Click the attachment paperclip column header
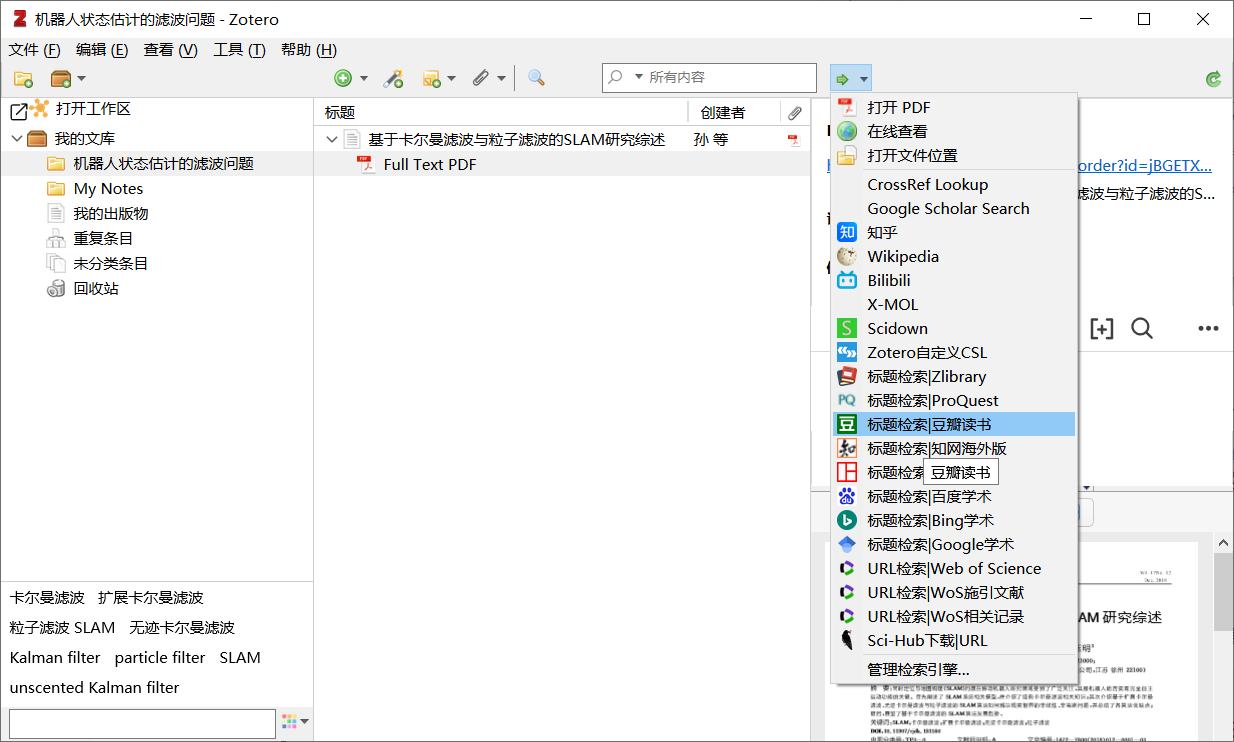 pos(795,113)
